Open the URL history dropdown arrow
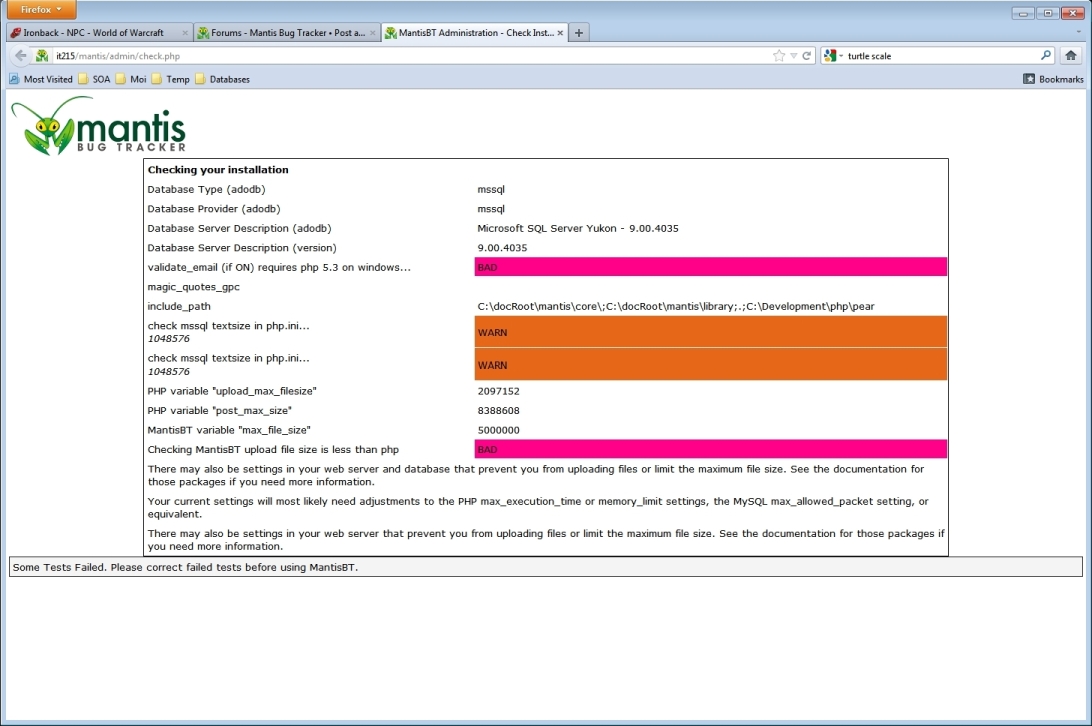Image resolution: width=1092 pixels, height=726 pixels. pyautogui.click(x=793, y=56)
